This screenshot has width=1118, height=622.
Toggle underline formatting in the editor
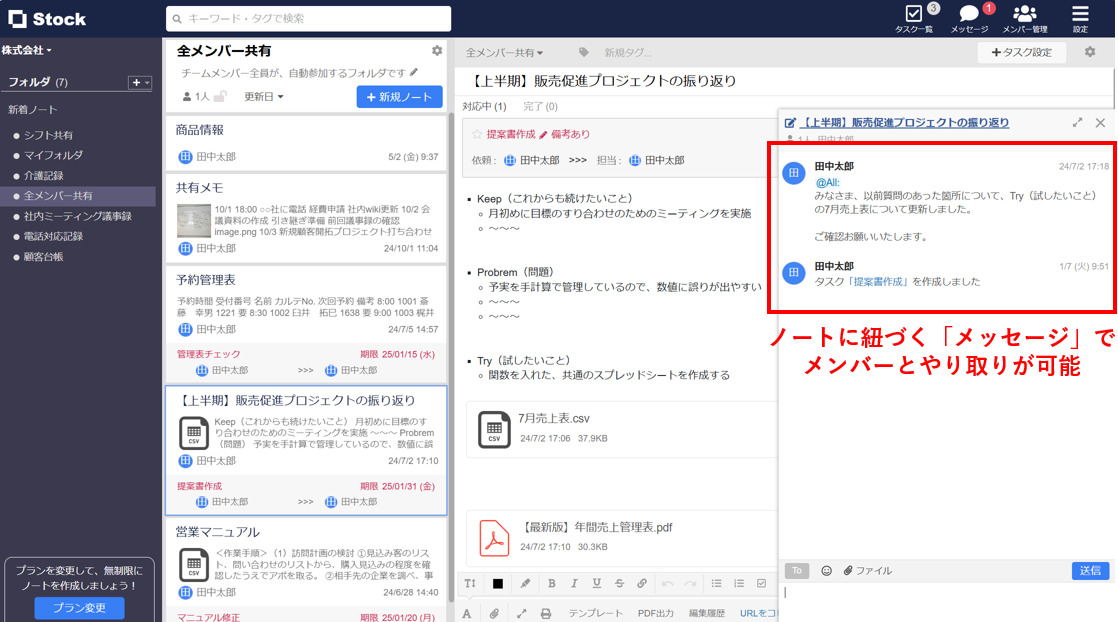pos(596,584)
